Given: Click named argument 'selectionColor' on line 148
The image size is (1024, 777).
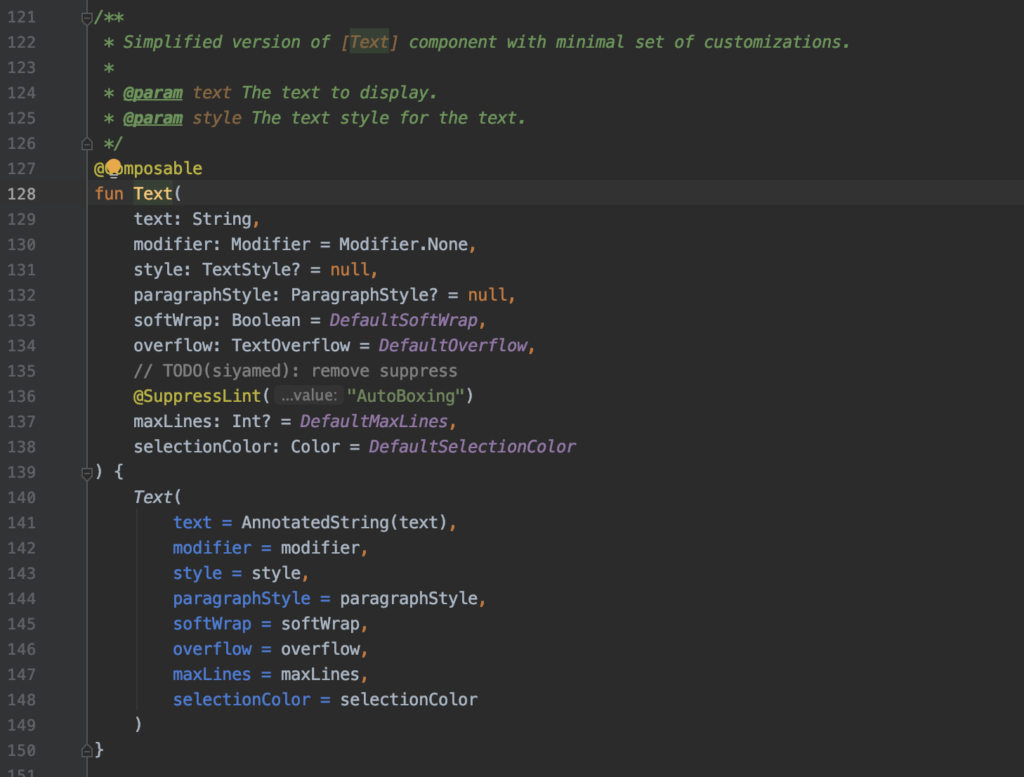Looking at the screenshot, I should (242, 700).
